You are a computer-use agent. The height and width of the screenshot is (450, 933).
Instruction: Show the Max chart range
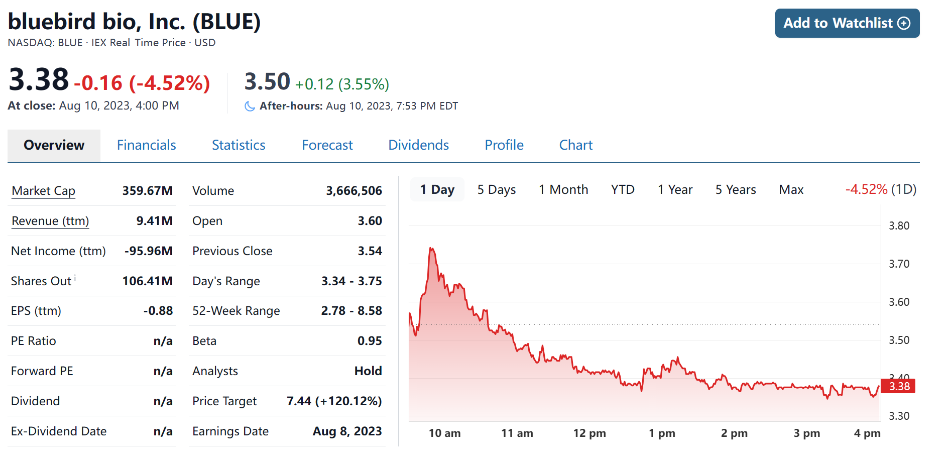tap(791, 190)
